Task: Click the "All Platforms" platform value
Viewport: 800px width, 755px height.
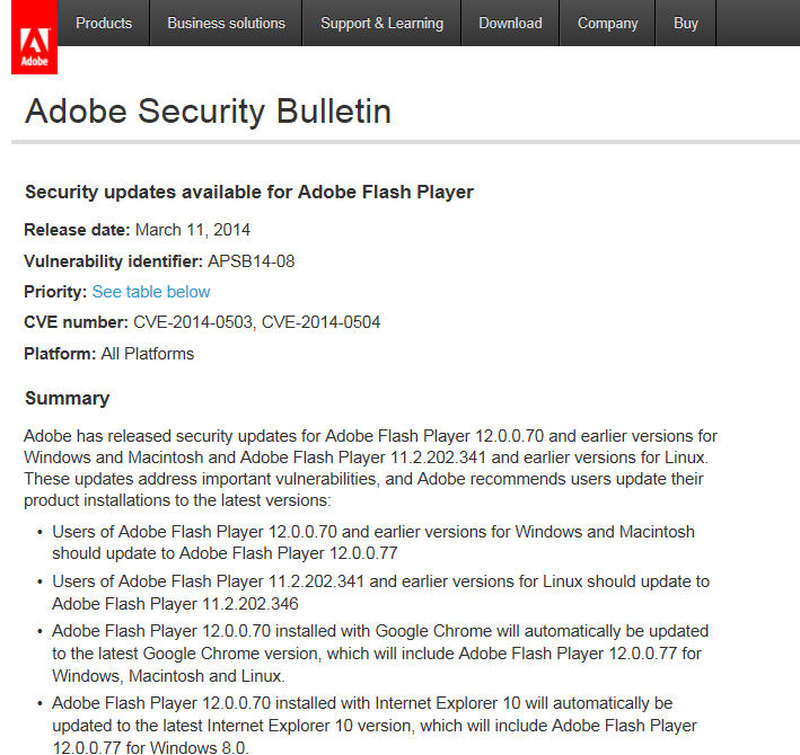Action: point(147,353)
